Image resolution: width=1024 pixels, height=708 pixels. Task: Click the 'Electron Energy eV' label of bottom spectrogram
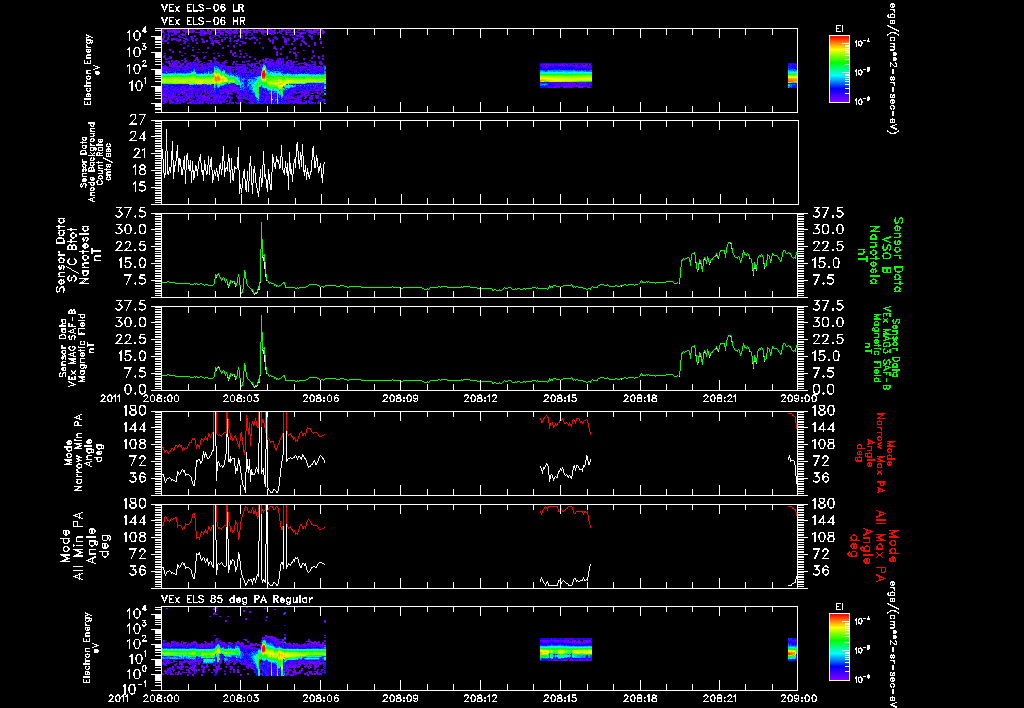(90, 648)
